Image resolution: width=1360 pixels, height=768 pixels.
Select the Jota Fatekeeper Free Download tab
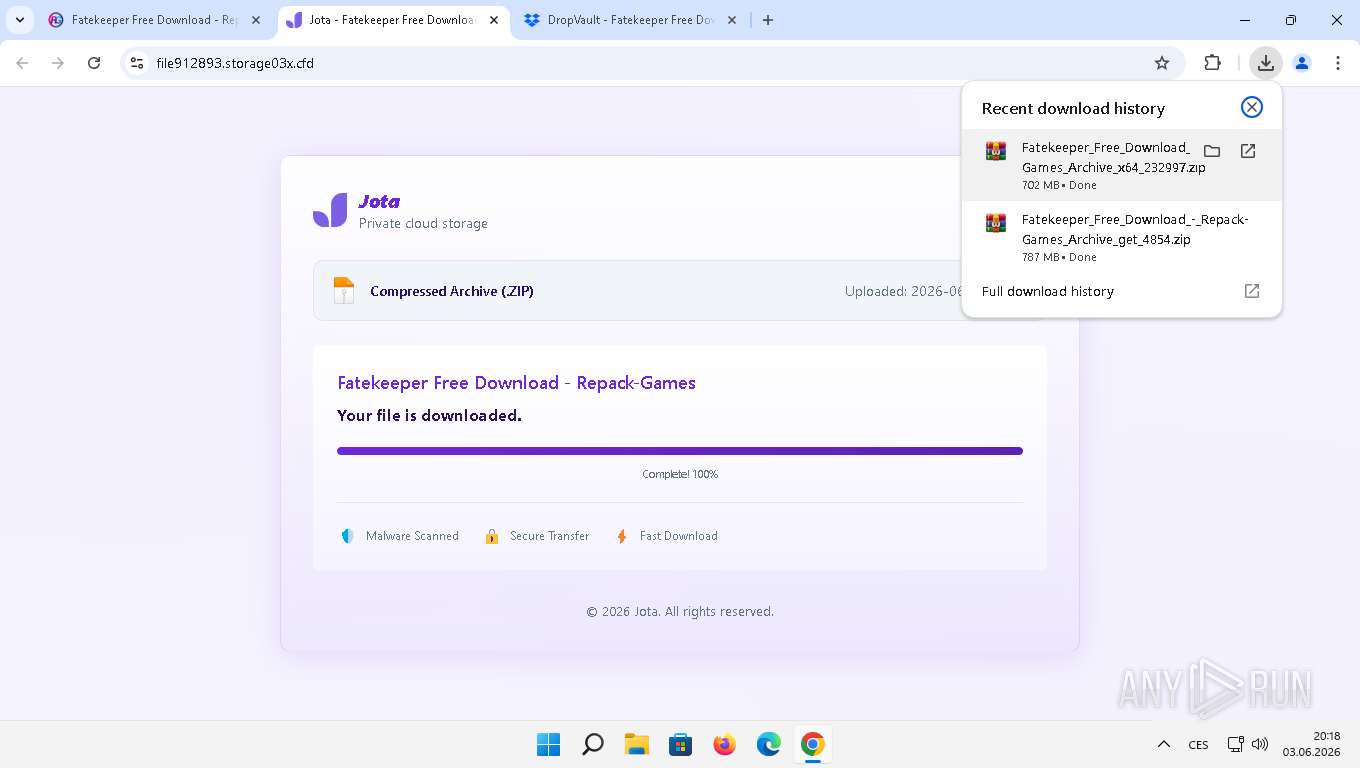pos(391,20)
